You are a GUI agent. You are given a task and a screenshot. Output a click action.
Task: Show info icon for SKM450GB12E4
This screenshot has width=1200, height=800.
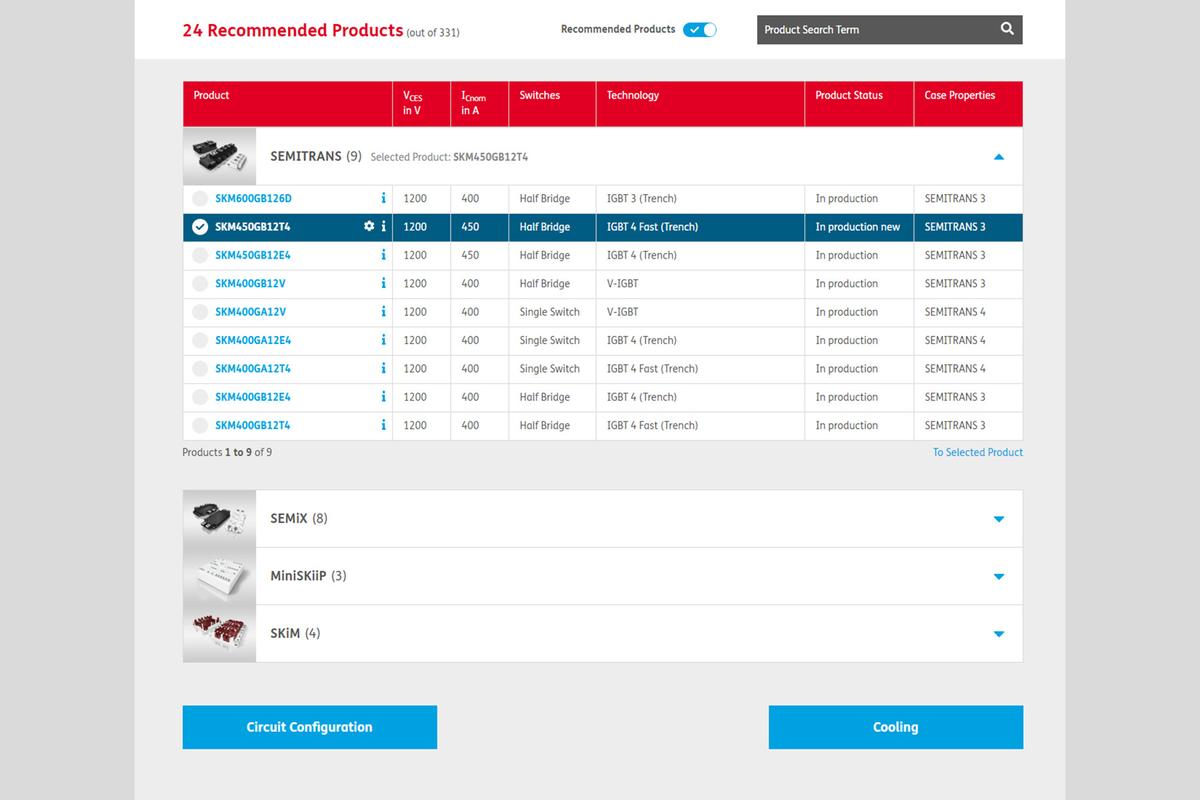[x=384, y=255]
